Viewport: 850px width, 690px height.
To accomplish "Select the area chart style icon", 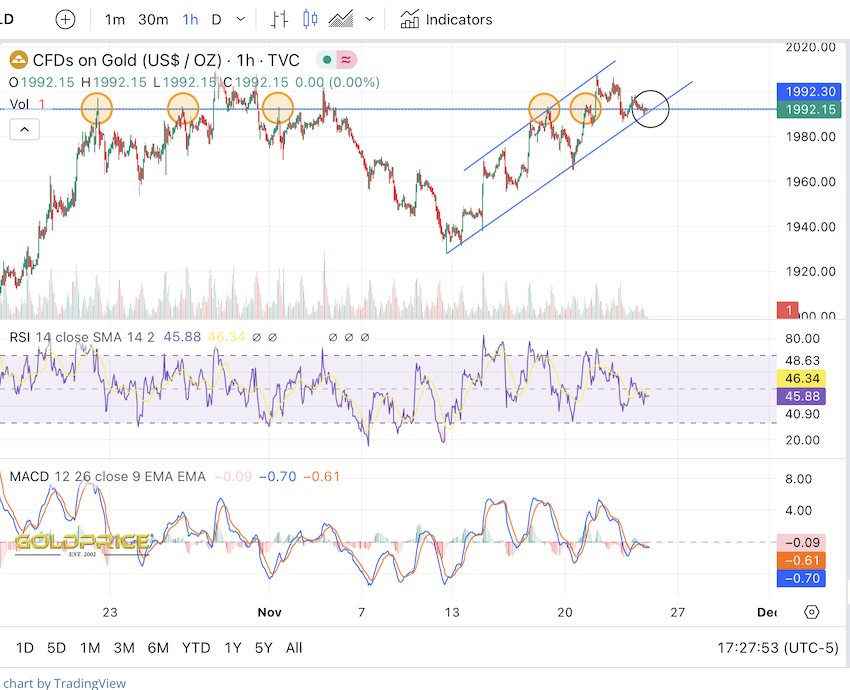I will click(341, 19).
